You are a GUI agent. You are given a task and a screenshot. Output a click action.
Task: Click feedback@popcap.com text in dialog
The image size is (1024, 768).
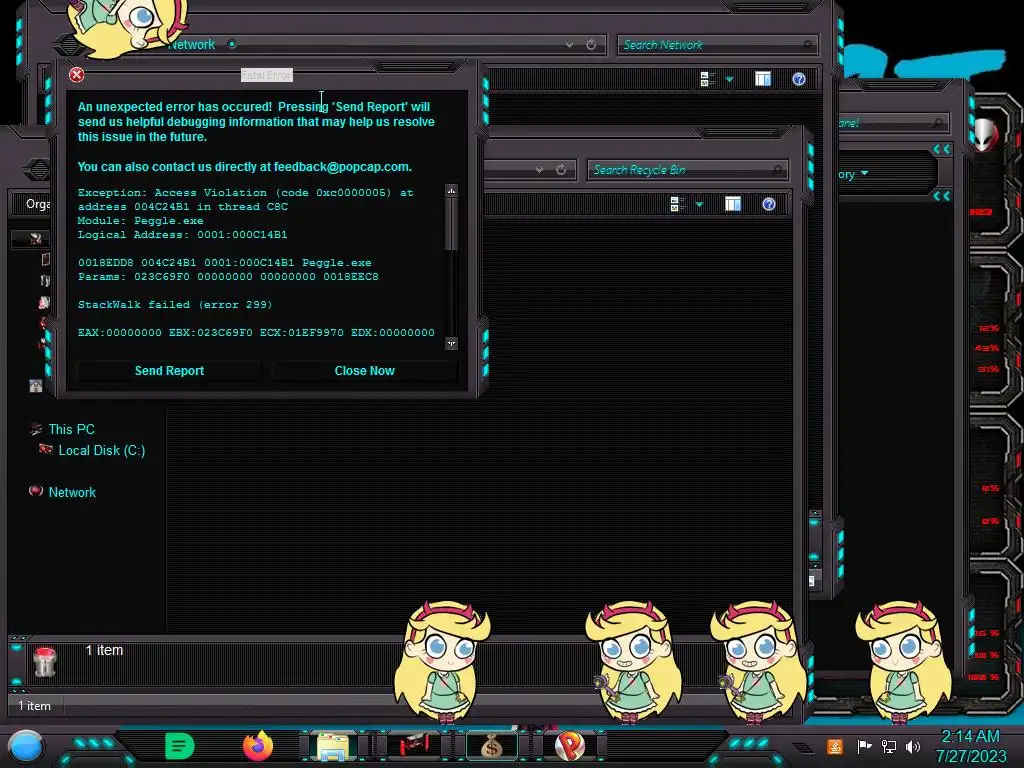coord(342,167)
